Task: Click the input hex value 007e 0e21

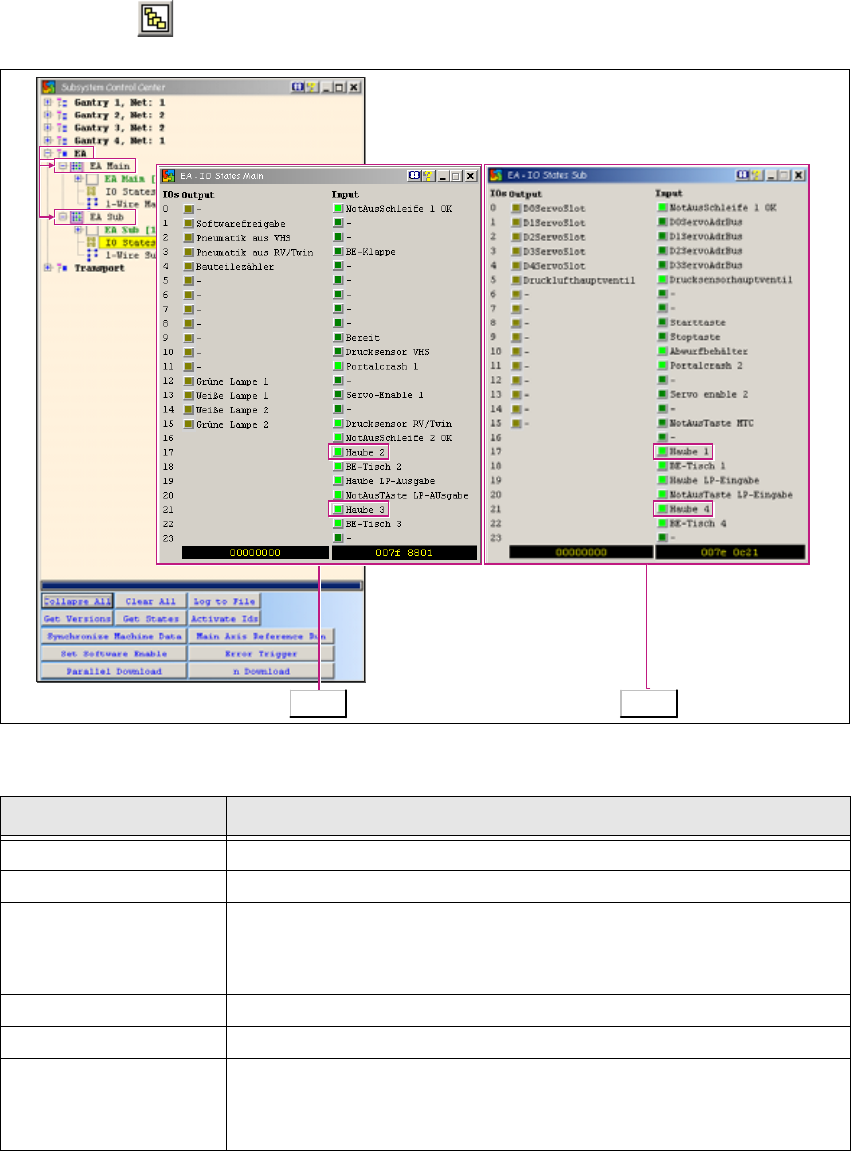Action: 730,552
